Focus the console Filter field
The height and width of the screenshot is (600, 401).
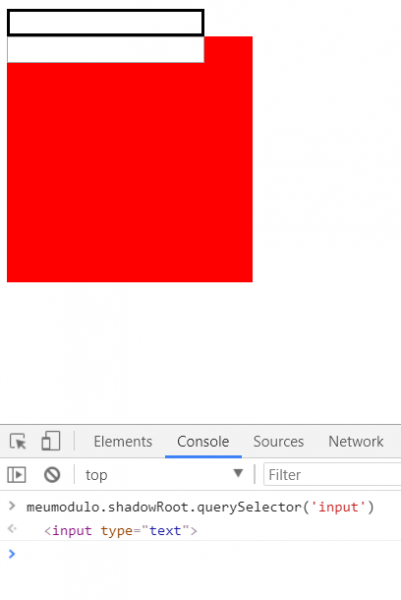click(x=332, y=474)
